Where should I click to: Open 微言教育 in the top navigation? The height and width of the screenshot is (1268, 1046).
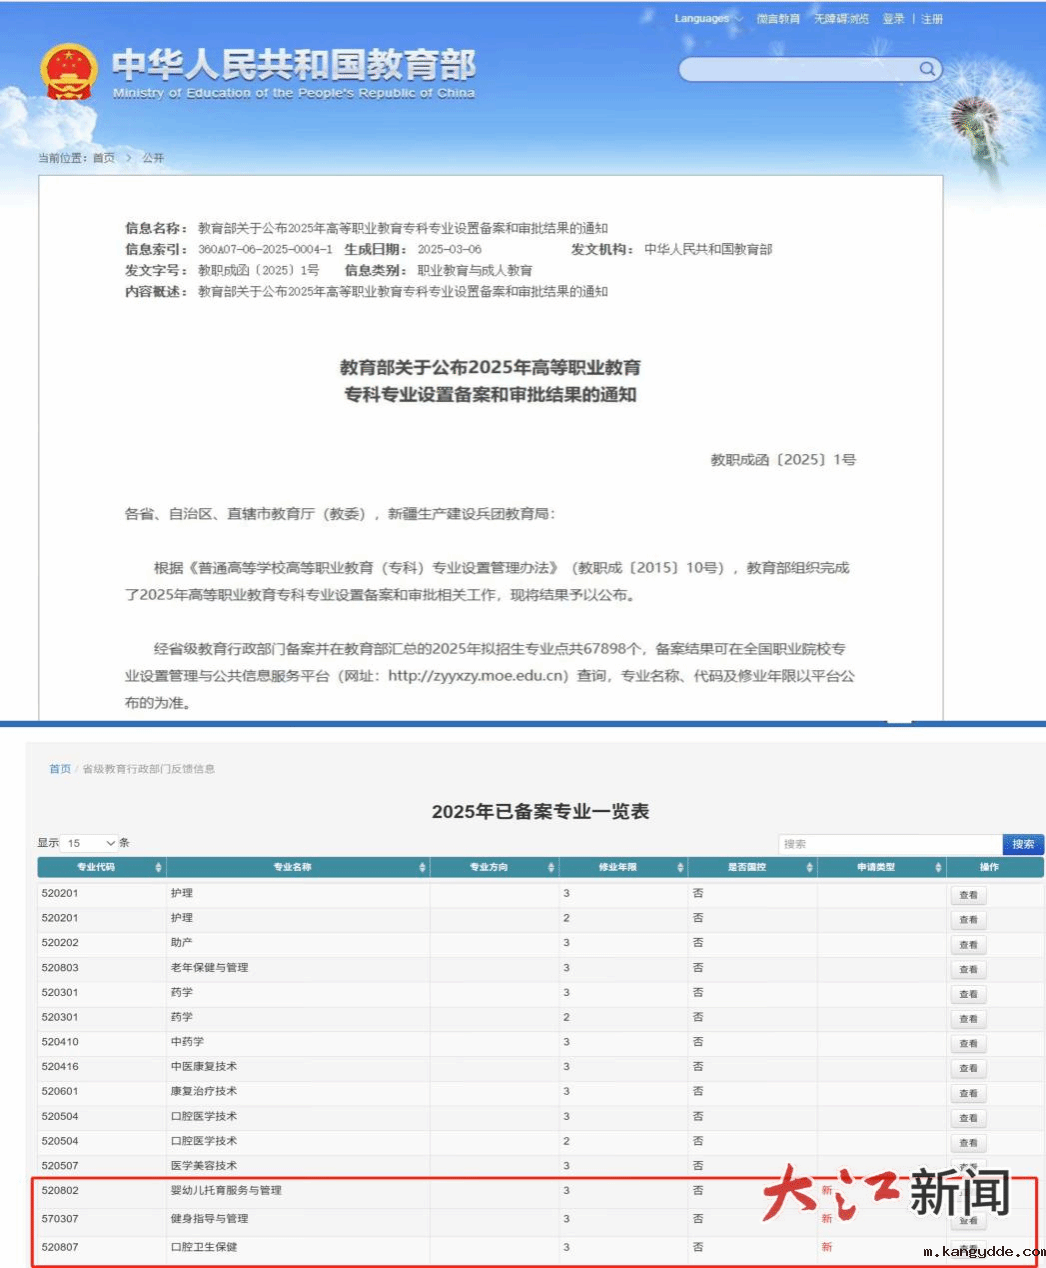[777, 19]
